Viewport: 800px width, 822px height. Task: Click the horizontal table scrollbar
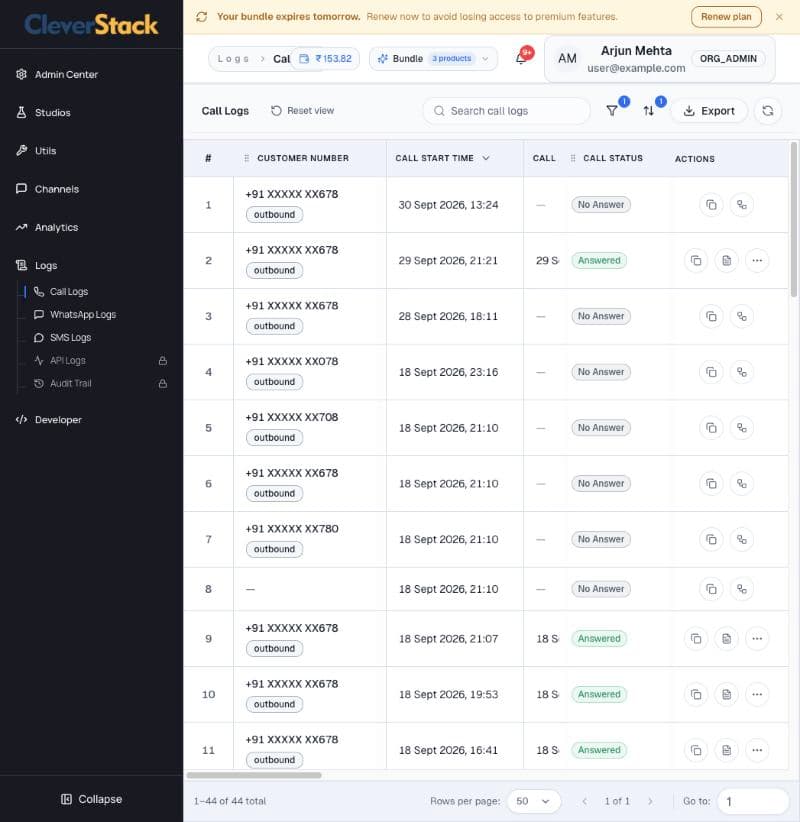coord(254,775)
